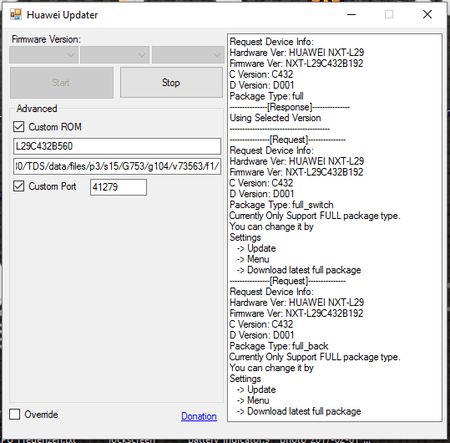Click the 'Package Type: full' log line

click(x=266, y=96)
